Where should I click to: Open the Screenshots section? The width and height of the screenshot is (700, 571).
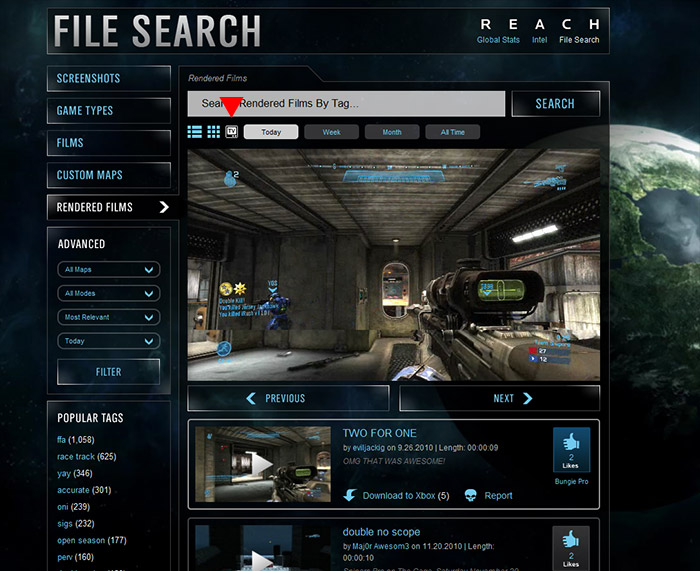click(108, 78)
